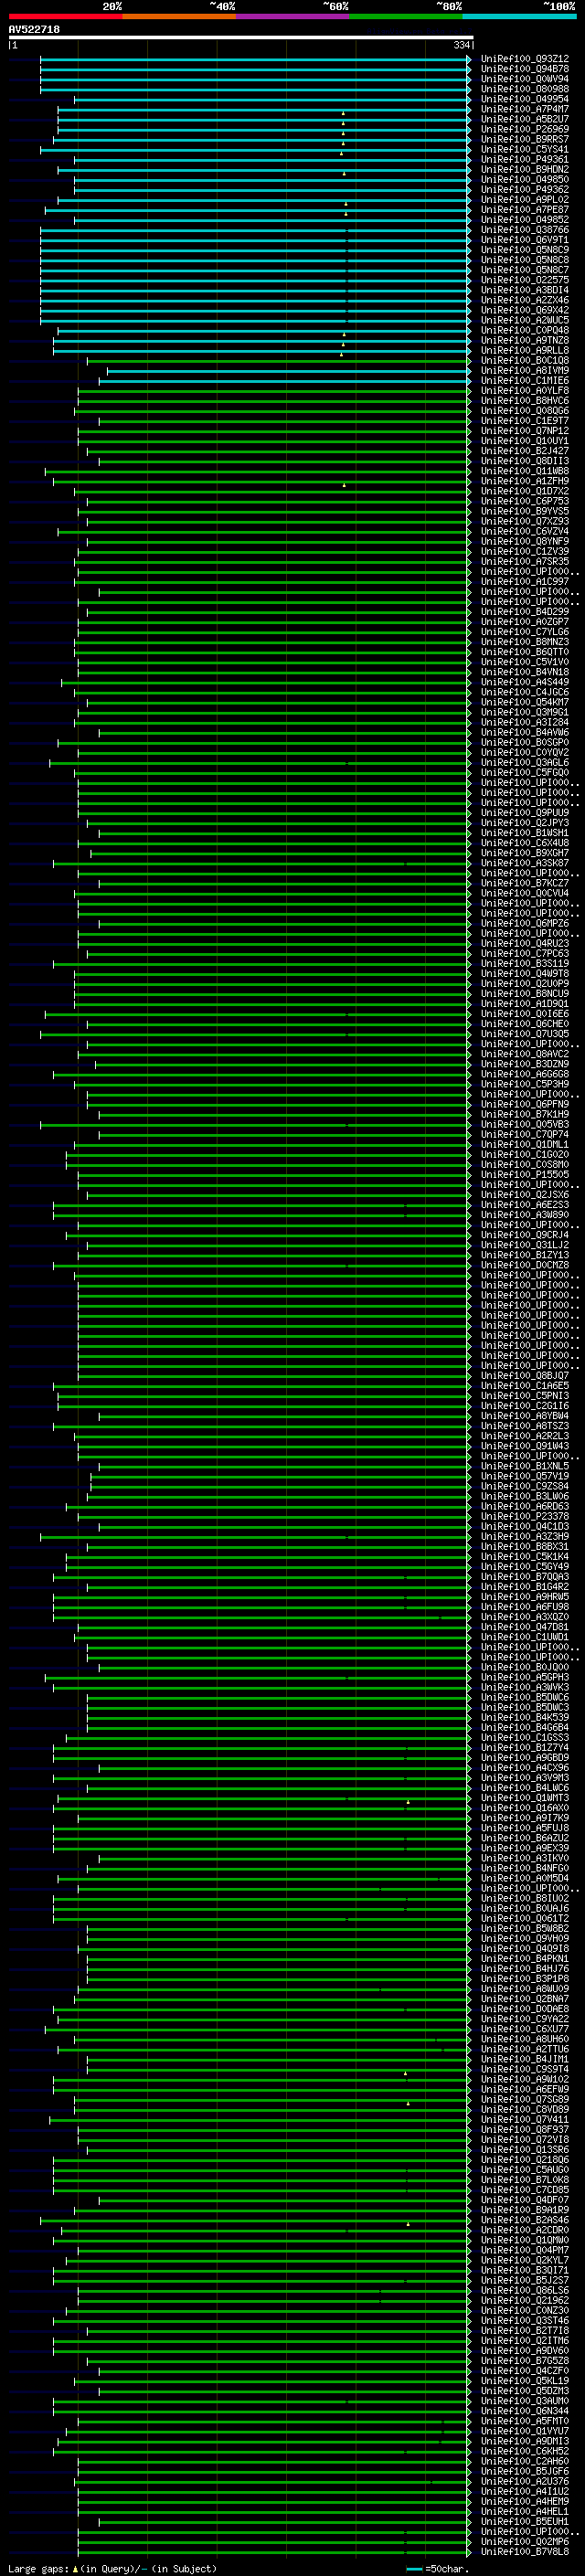Select the UniRef100_Q5N8C9 row label

coord(525,250)
